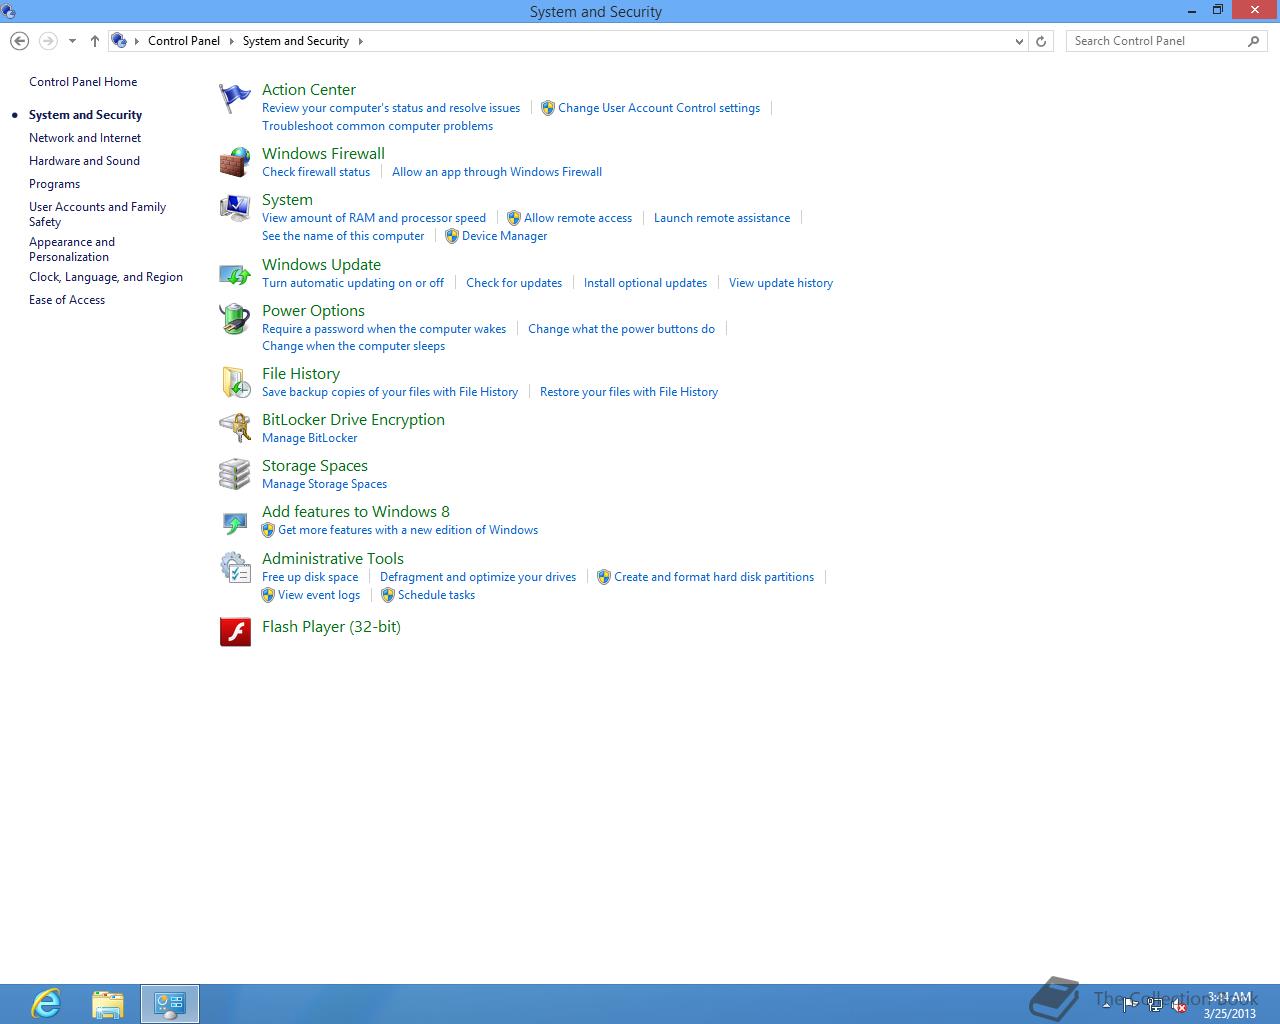Click Schedule tasks link
Image resolution: width=1280 pixels, height=1024 pixels.
436,595
